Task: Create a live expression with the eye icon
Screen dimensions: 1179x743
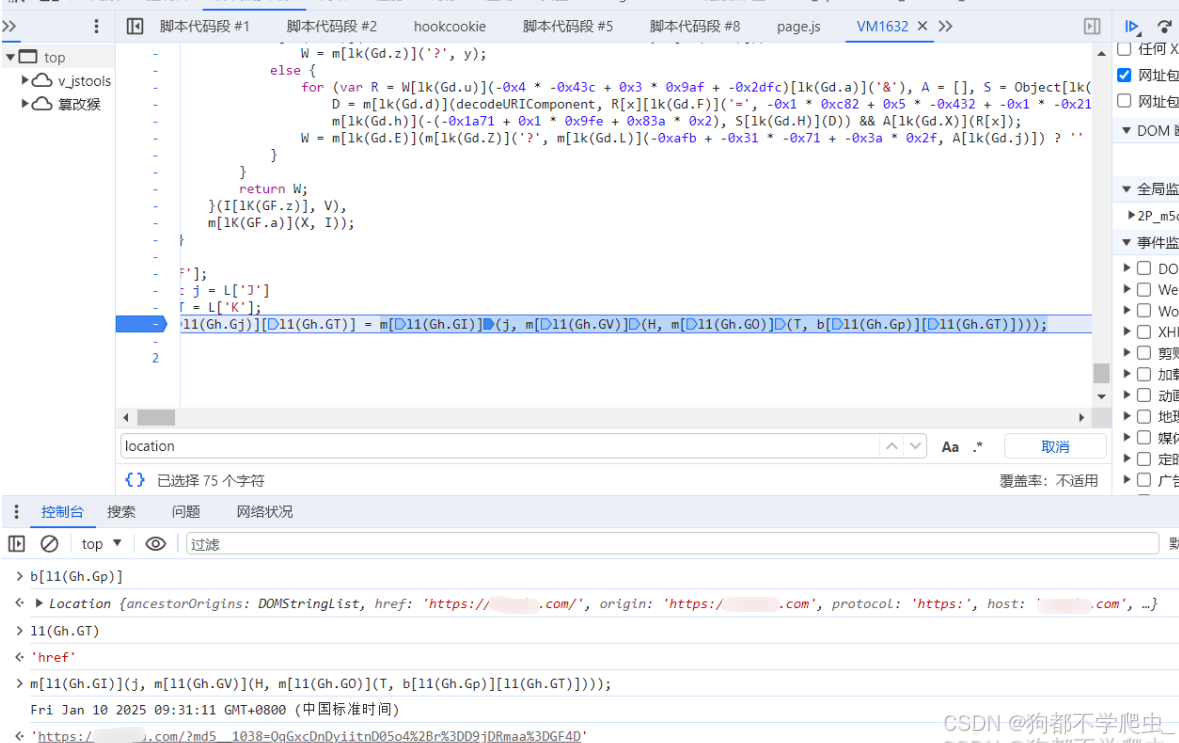Action: [155, 543]
